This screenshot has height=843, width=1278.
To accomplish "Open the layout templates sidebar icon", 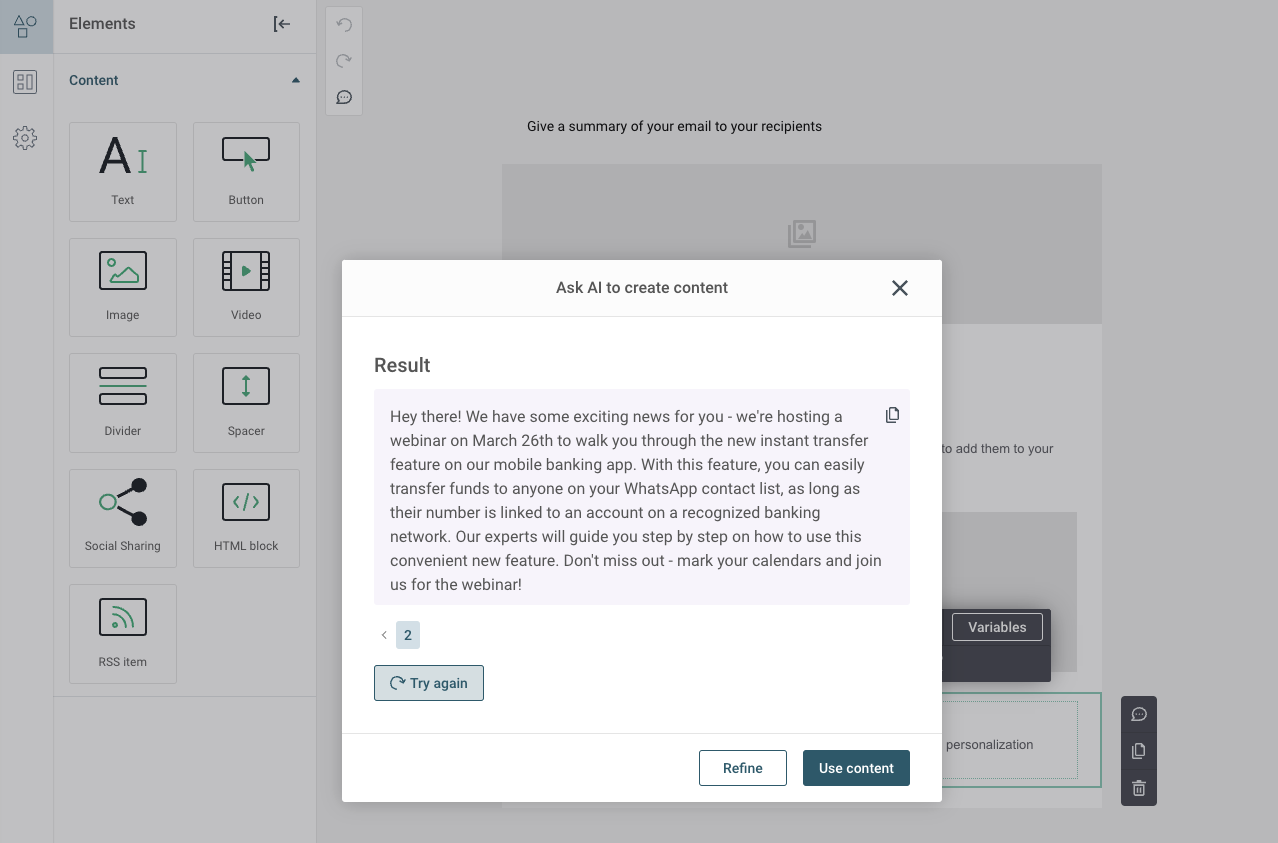I will (25, 82).
